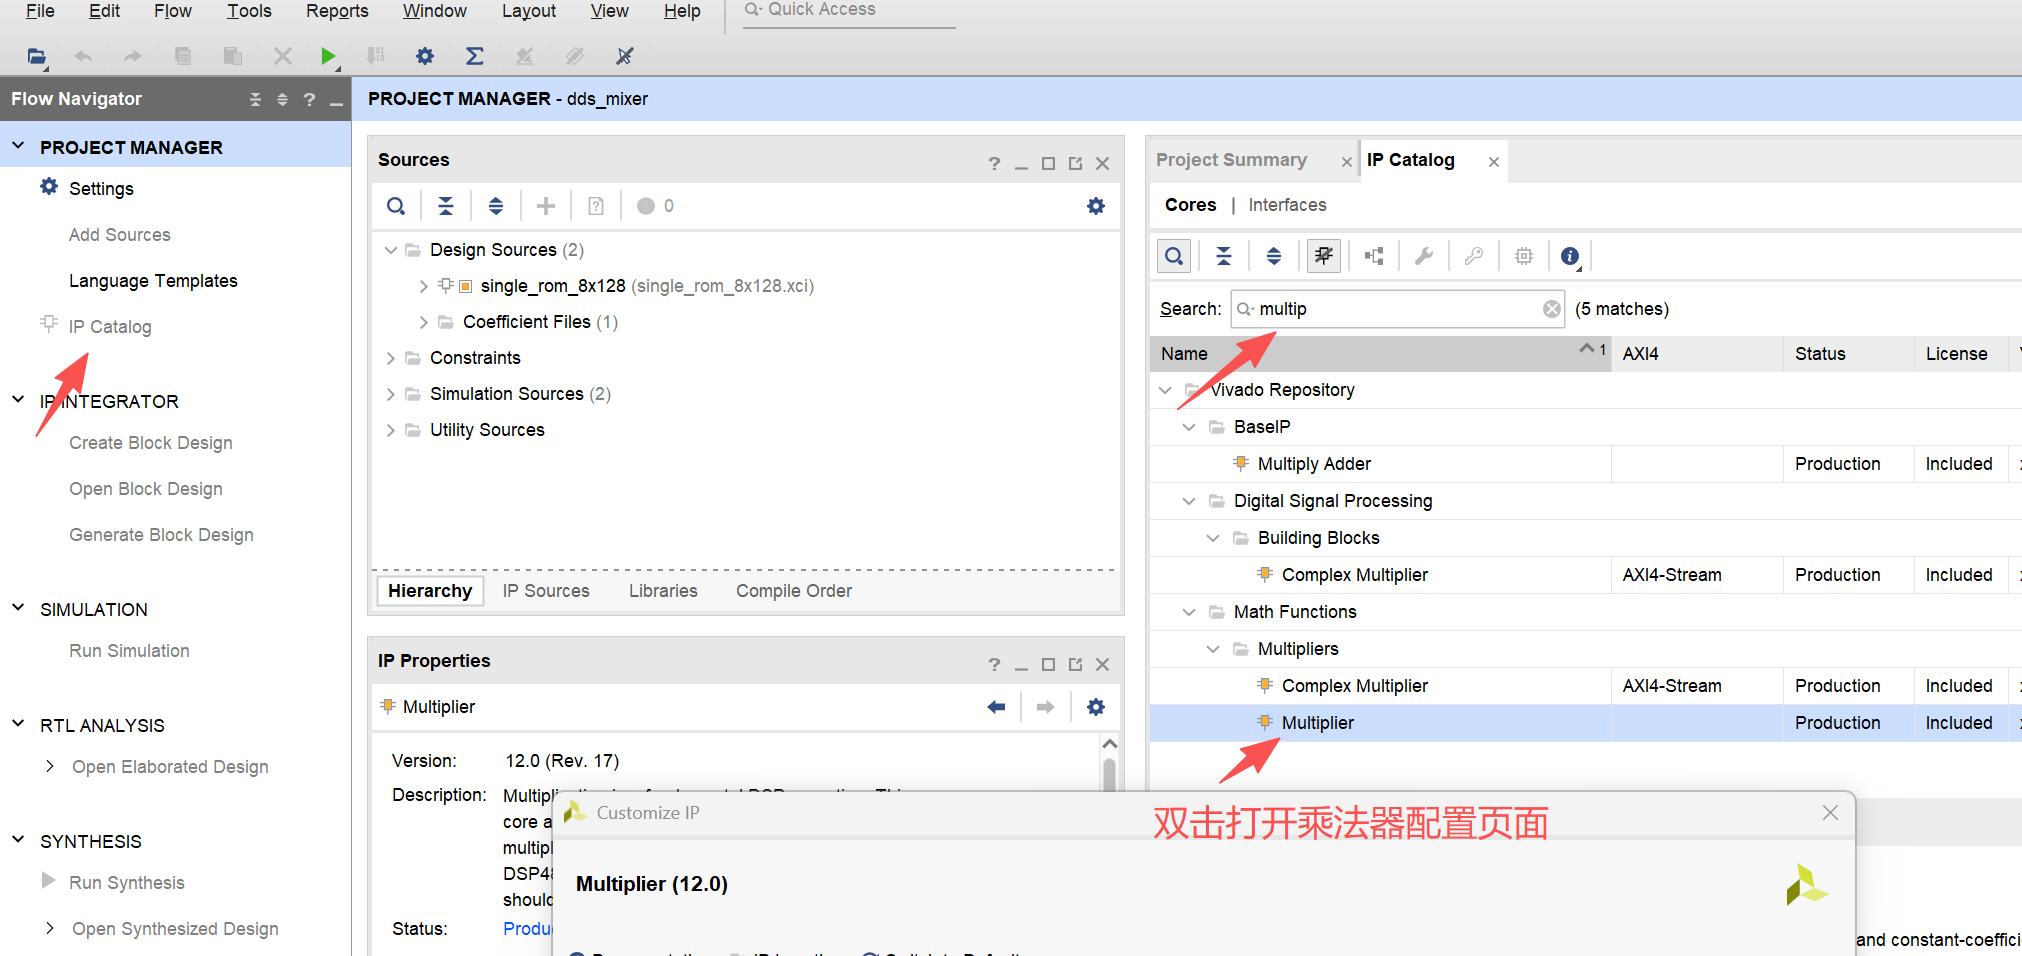Click the chip icon in IP Catalog toolbar

click(1524, 256)
